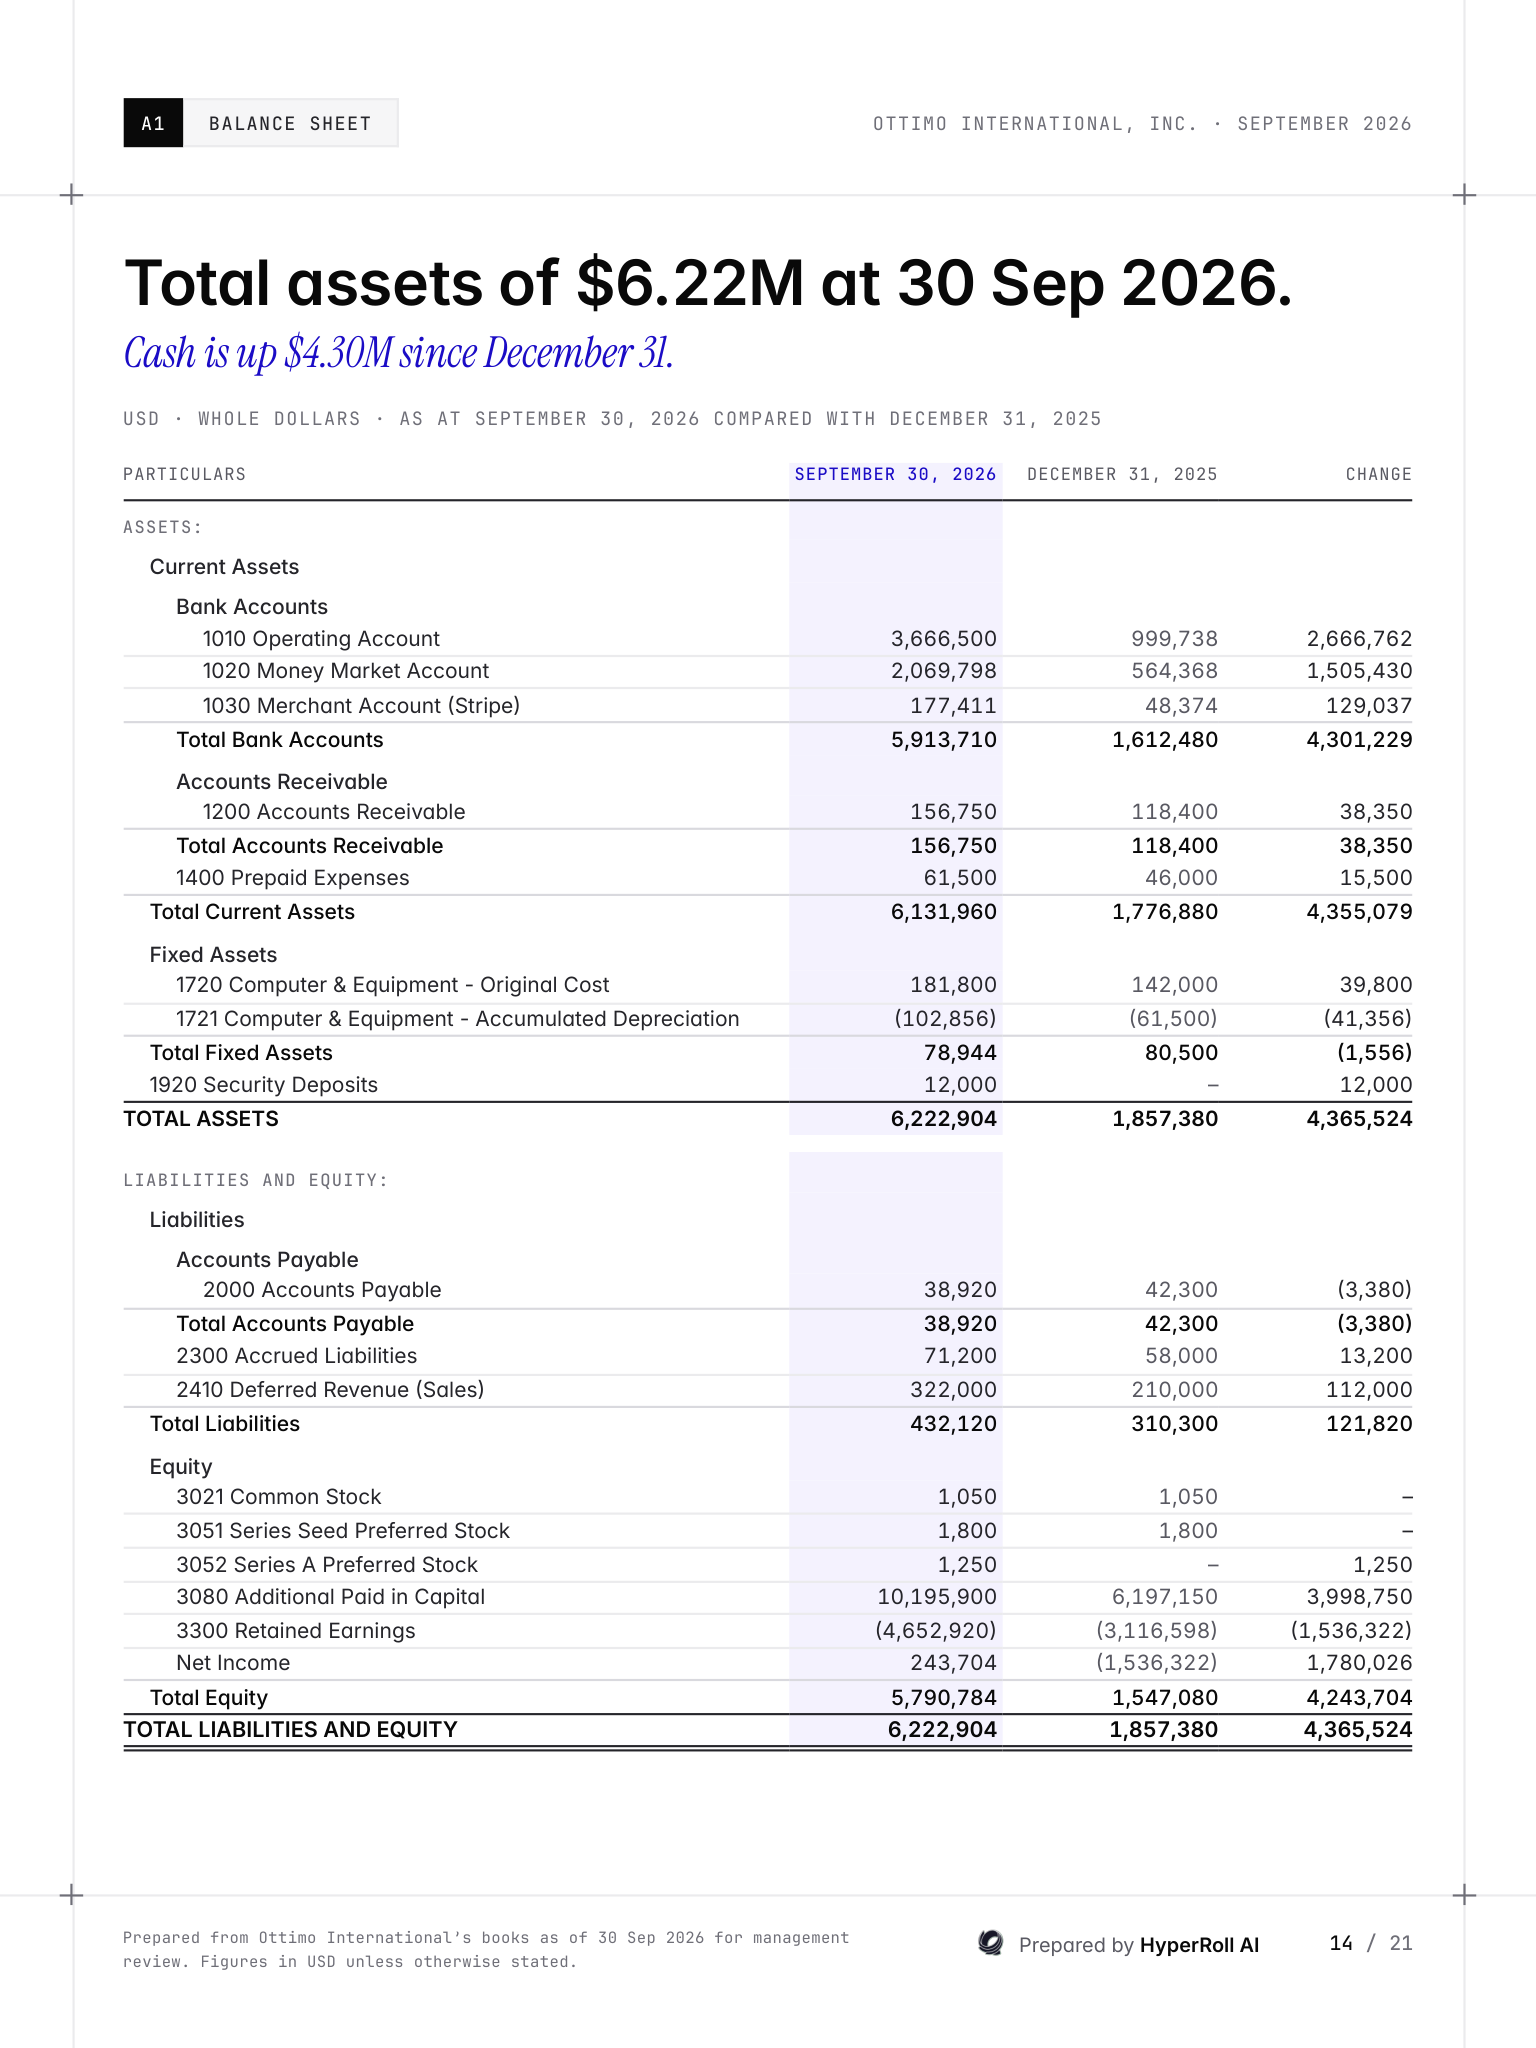Click the Net Income value 243,704

pos(953,1662)
